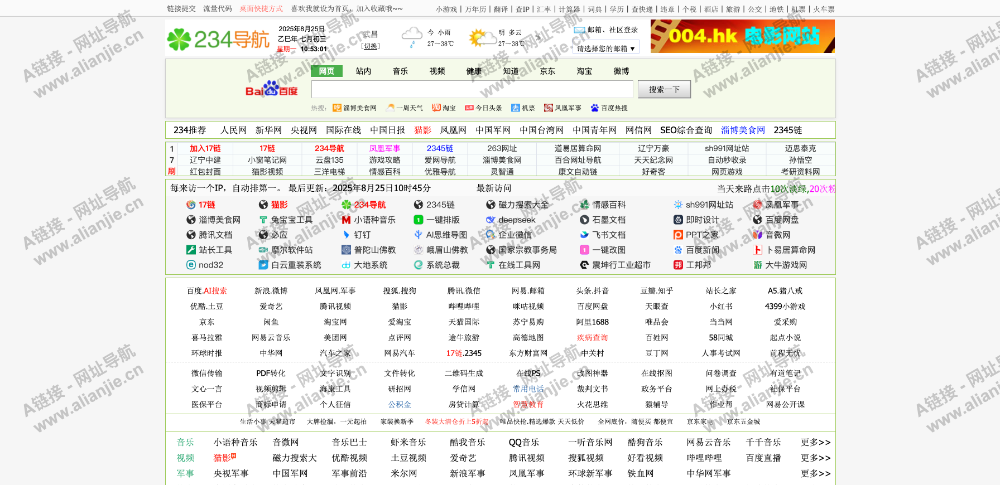Switch to the 站内 search tab
Image resolution: width=1000 pixels, height=485 pixels.
364,71
